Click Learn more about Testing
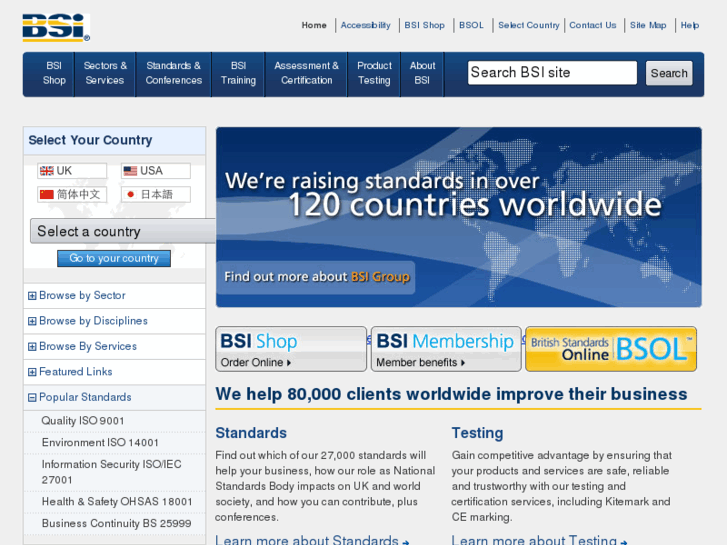Image resolution: width=727 pixels, height=545 pixels. pos(539,540)
